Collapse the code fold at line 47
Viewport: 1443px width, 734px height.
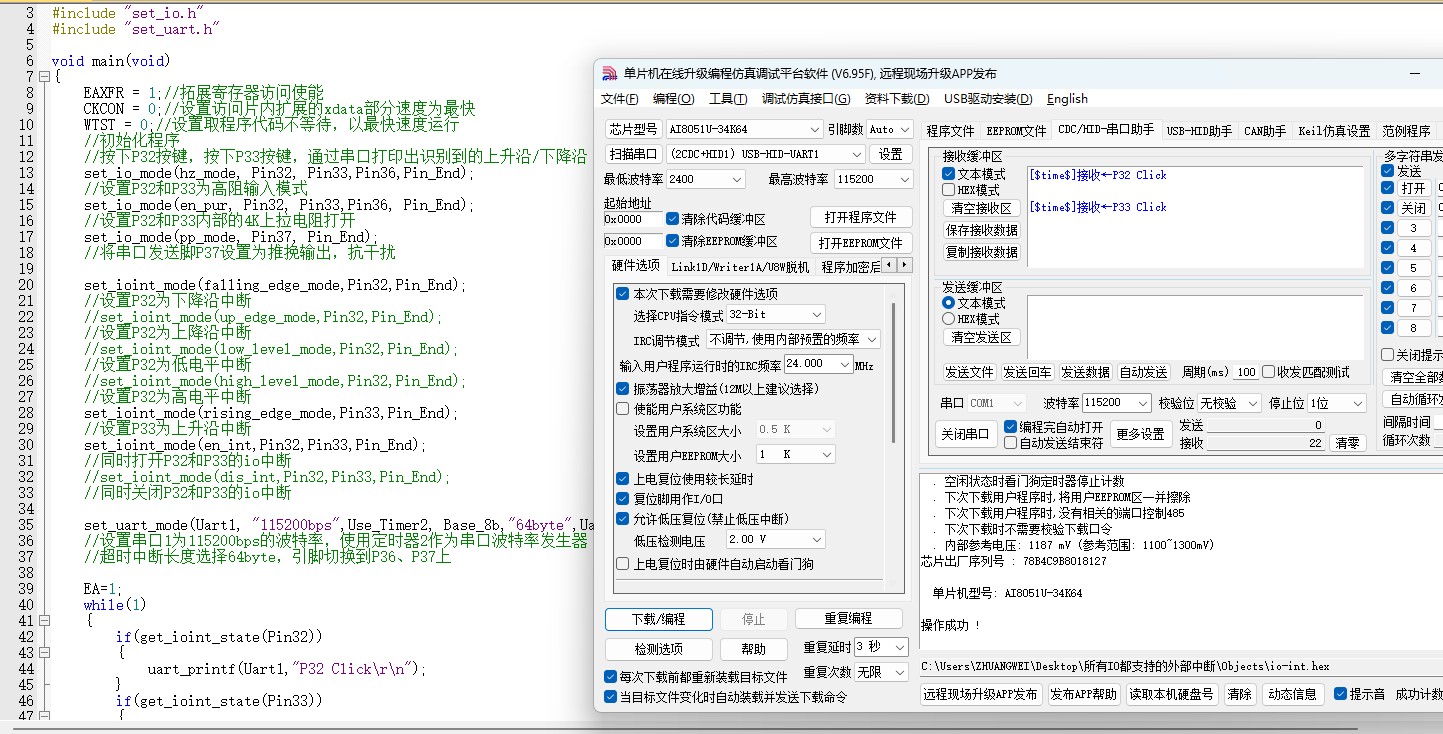pyautogui.click(x=43, y=717)
